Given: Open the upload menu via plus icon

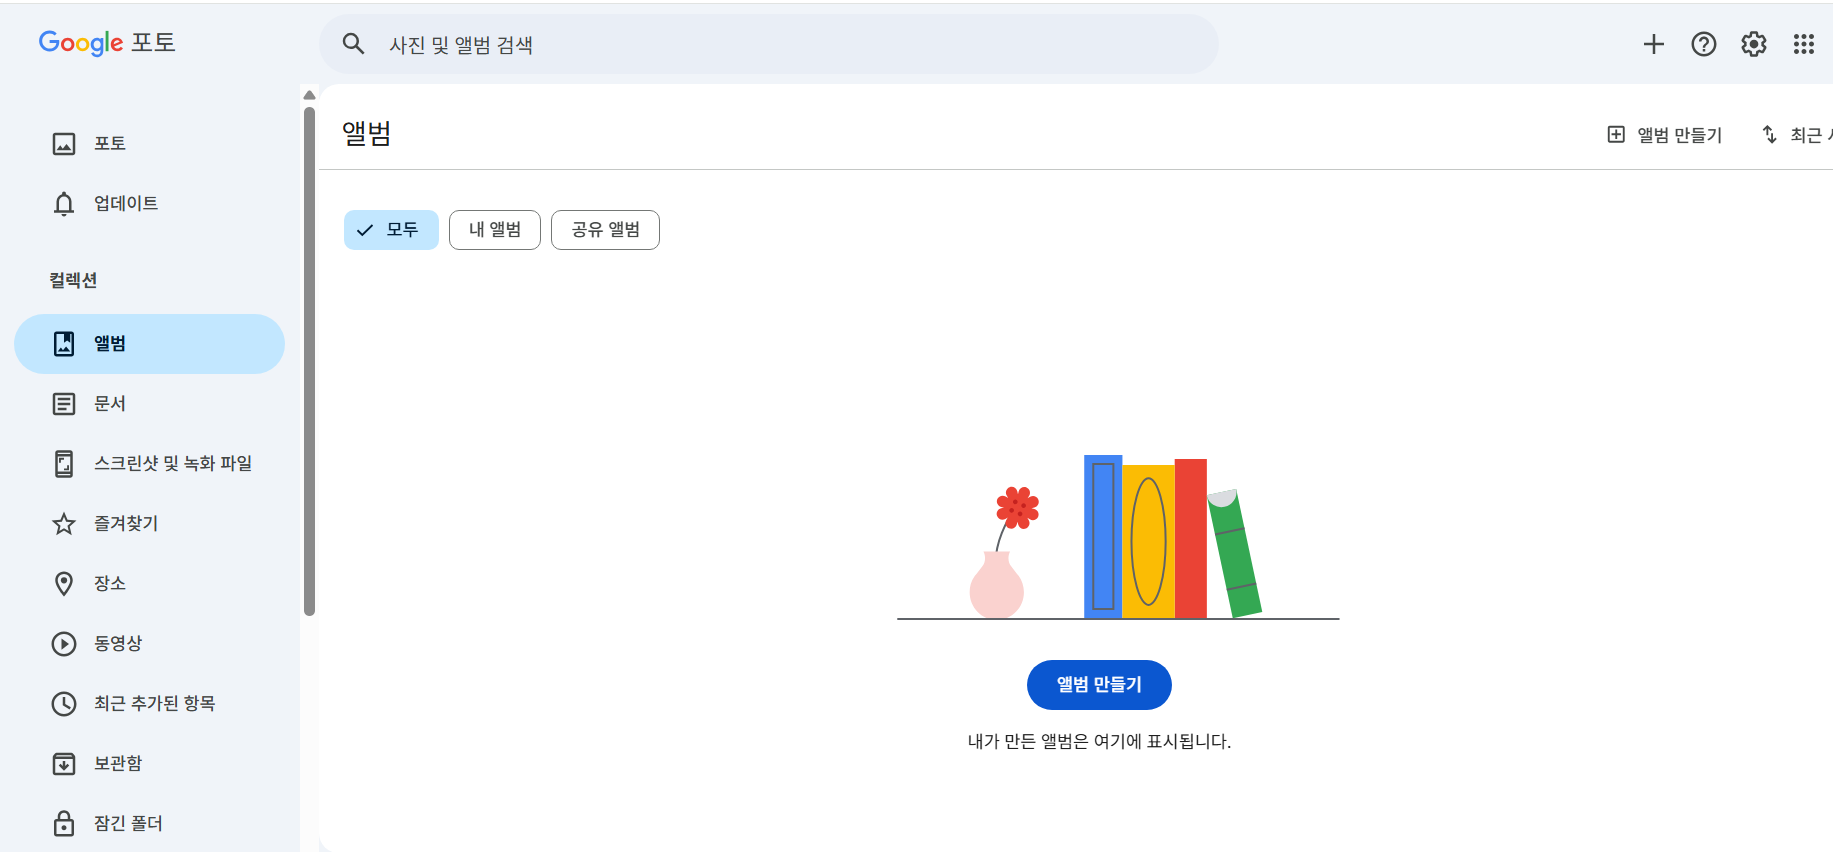Looking at the screenshot, I should [1653, 44].
